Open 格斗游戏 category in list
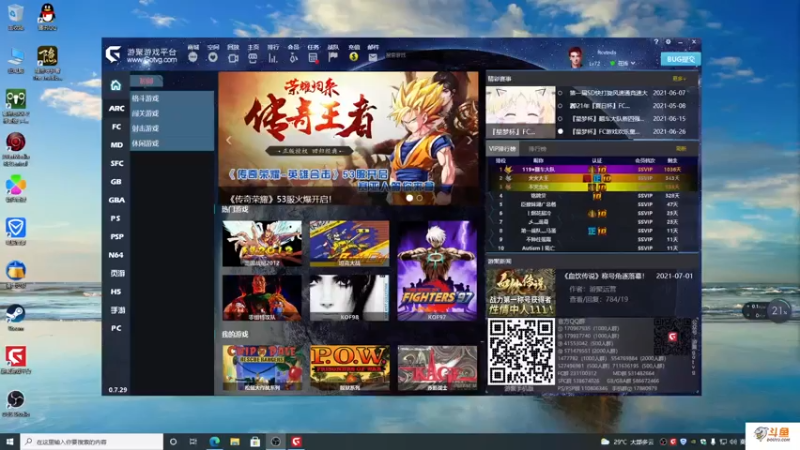The image size is (800, 450). click(x=171, y=98)
